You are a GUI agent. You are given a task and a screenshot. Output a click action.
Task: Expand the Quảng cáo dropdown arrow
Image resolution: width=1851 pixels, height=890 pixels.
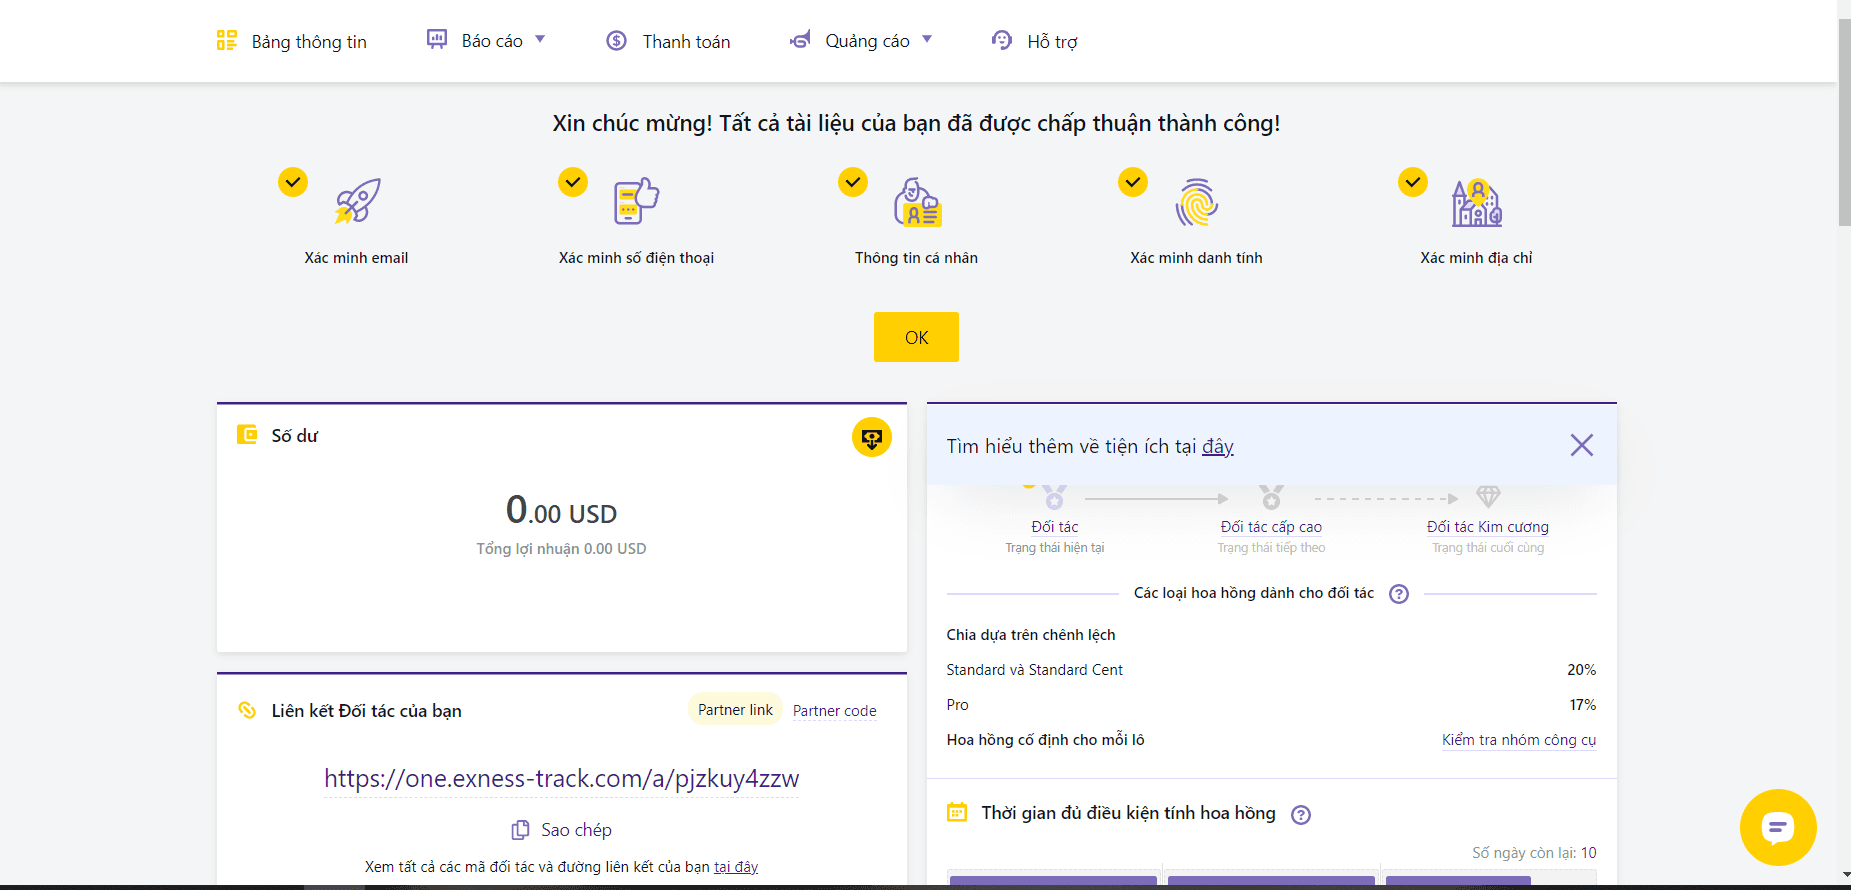(927, 40)
